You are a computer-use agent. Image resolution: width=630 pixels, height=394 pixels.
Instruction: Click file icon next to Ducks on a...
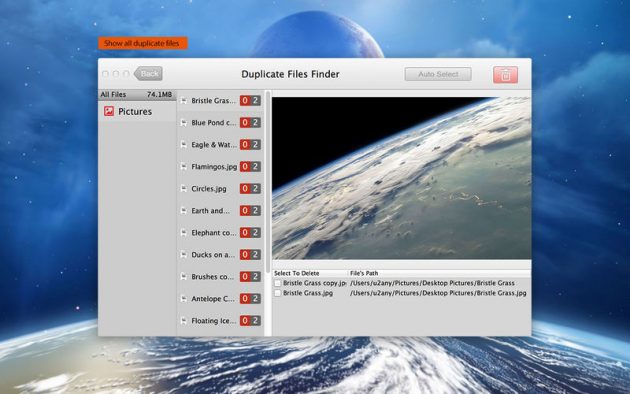[x=184, y=255]
